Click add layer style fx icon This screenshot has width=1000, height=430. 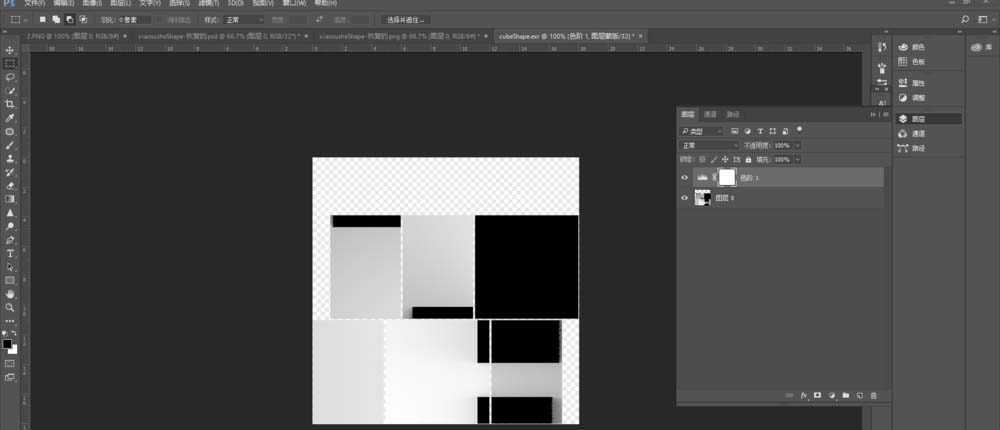pos(804,396)
